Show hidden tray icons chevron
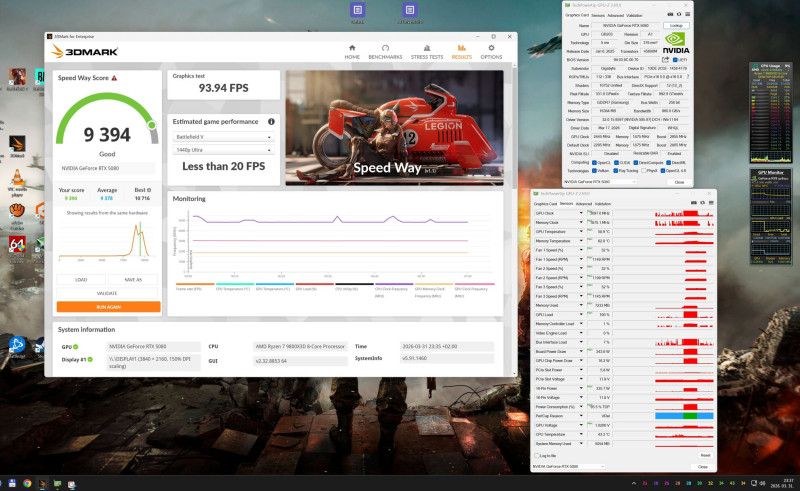The width and height of the screenshot is (800, 491). [x=634, y=483]
